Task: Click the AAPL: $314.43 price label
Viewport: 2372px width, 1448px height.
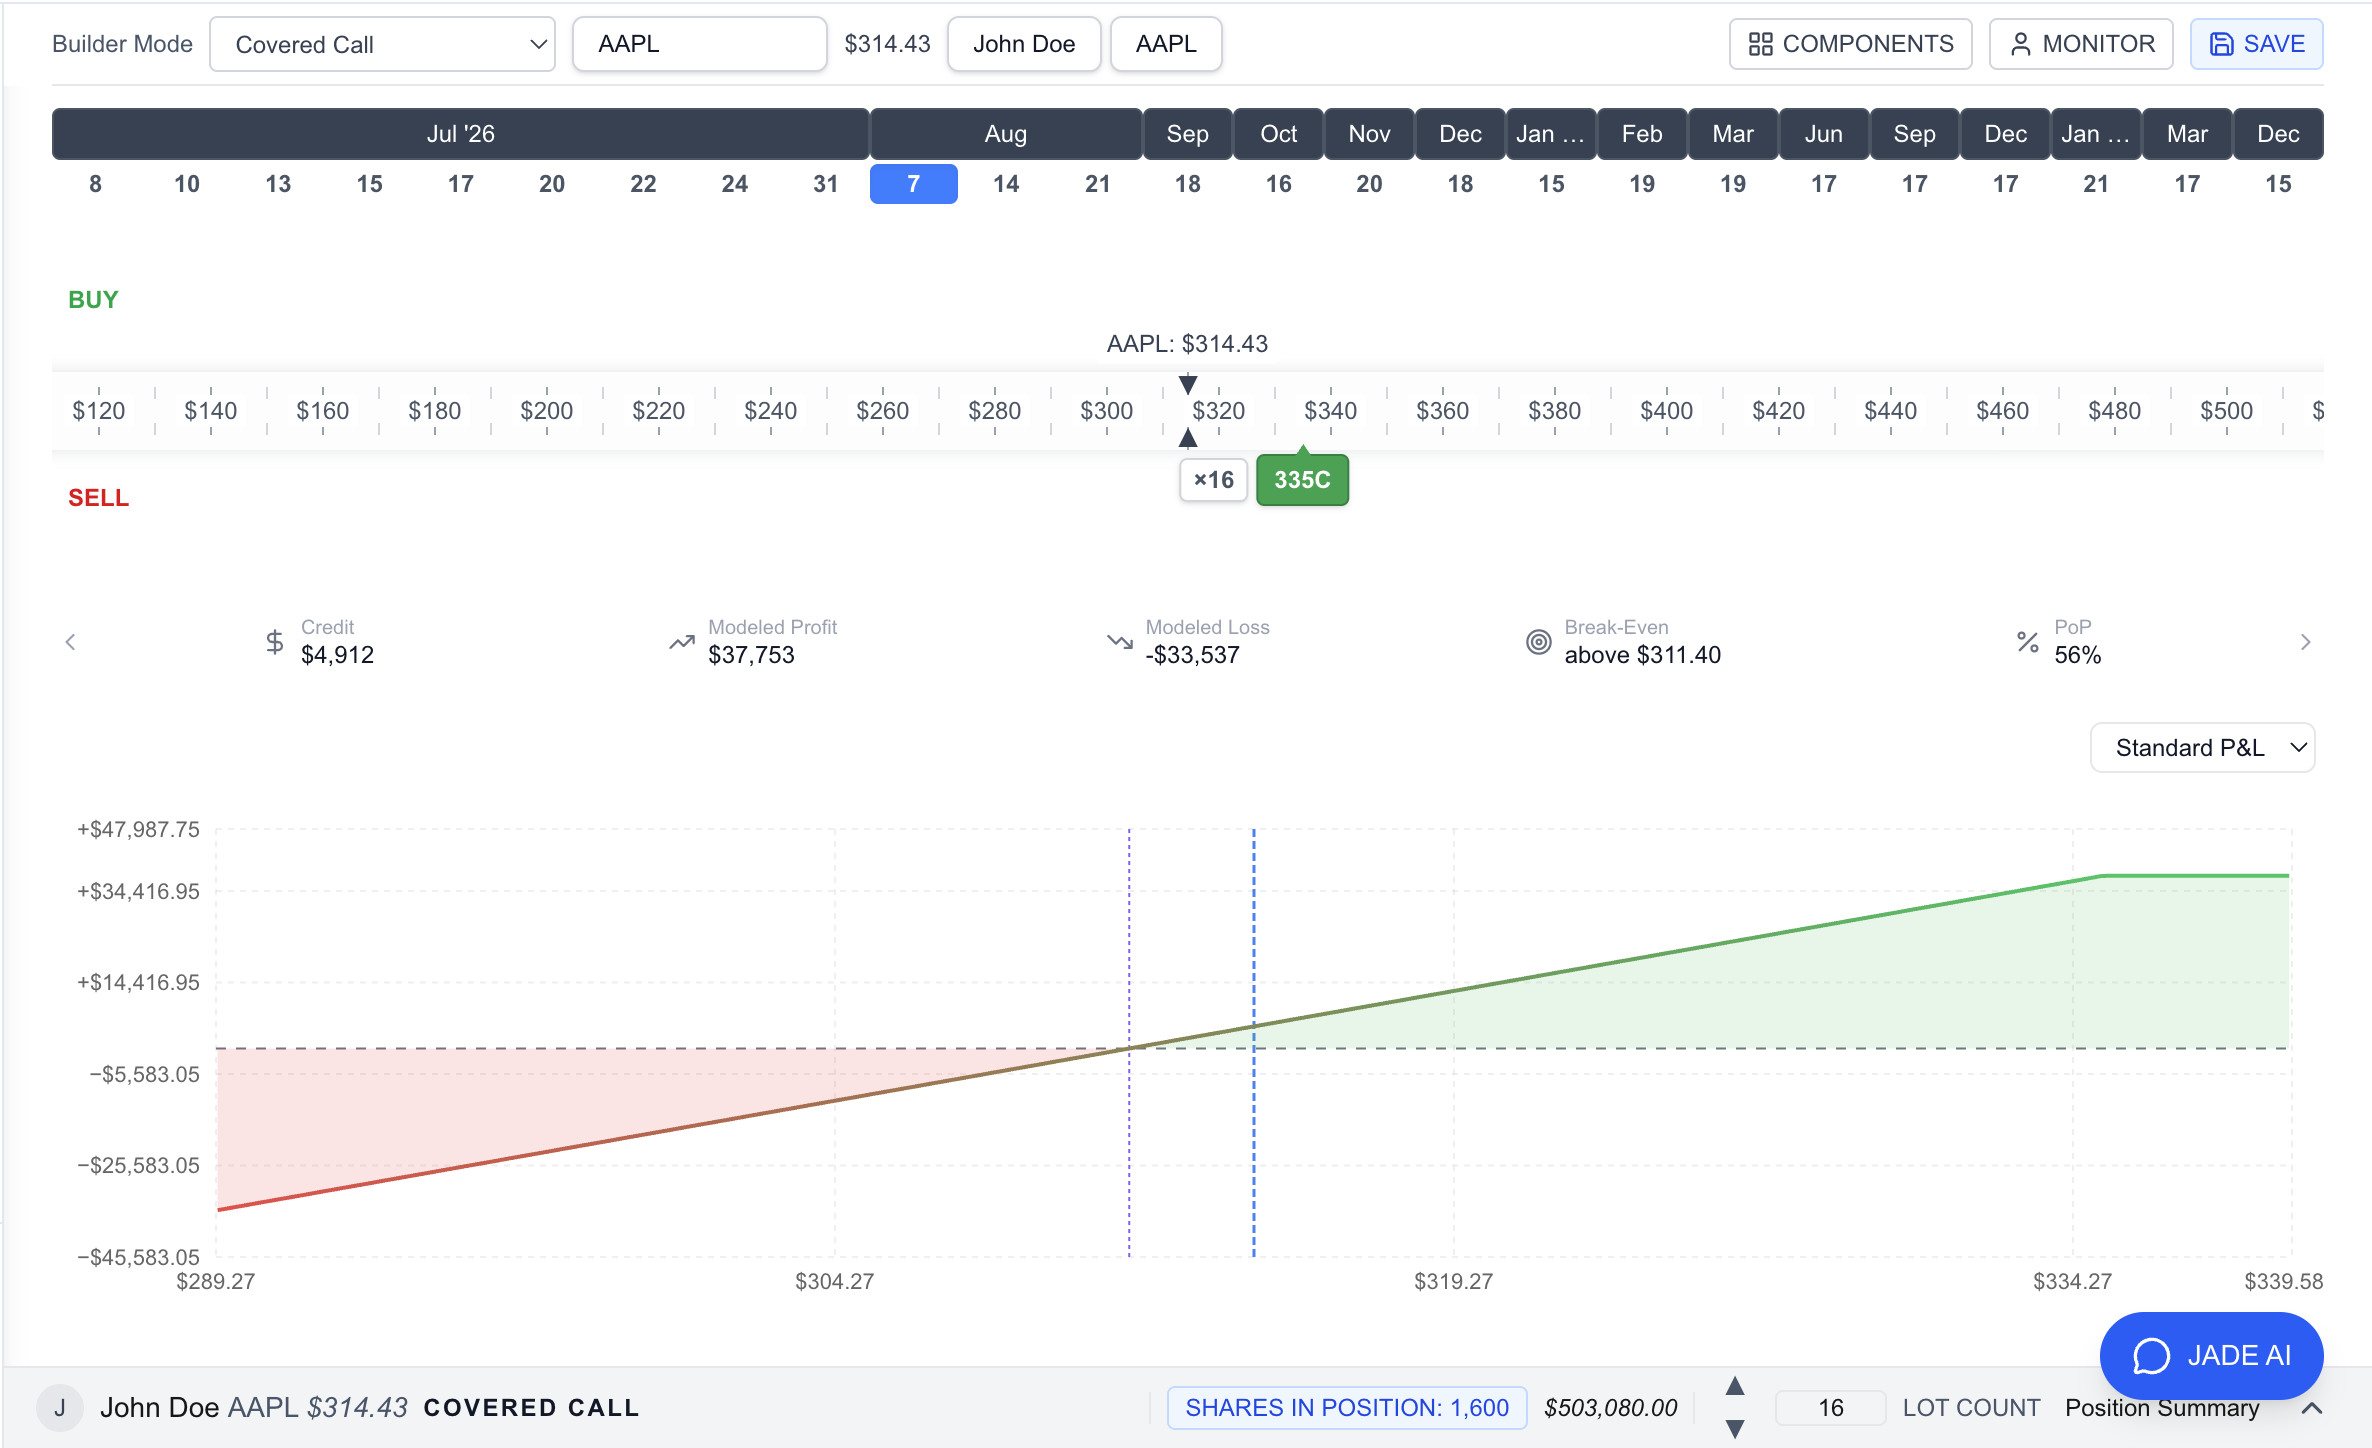Action: click(x=1187, y=344)
